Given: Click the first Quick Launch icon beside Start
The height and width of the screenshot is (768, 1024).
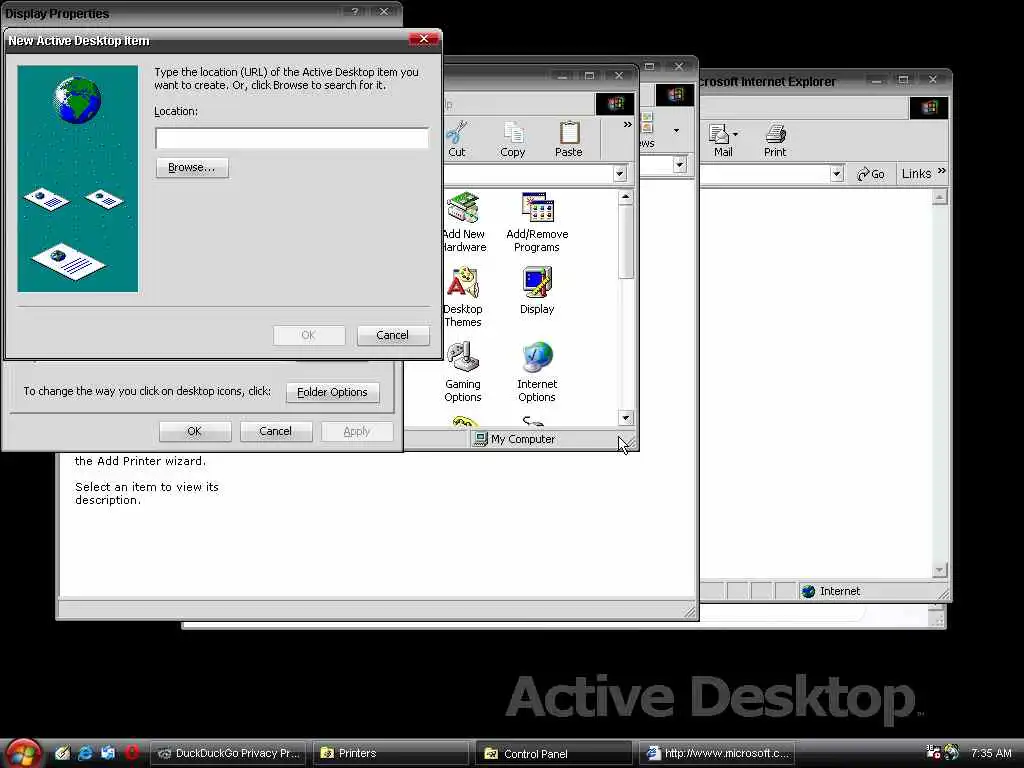Looking at the screenshot, I should tap(62, 753).
